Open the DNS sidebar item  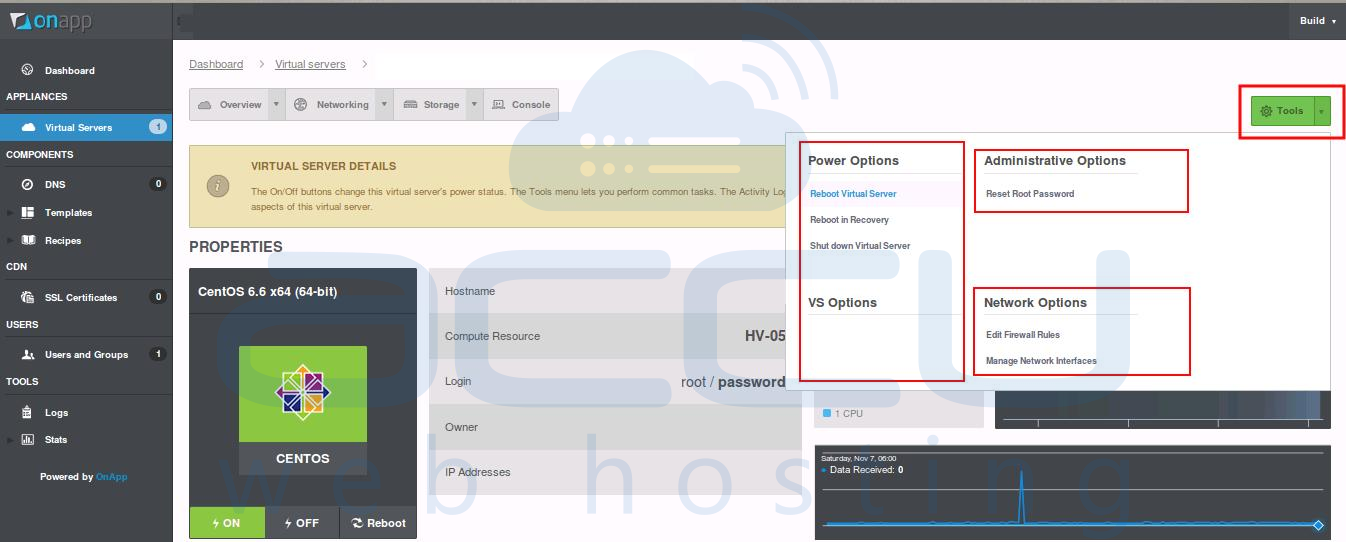click(55, 185)
